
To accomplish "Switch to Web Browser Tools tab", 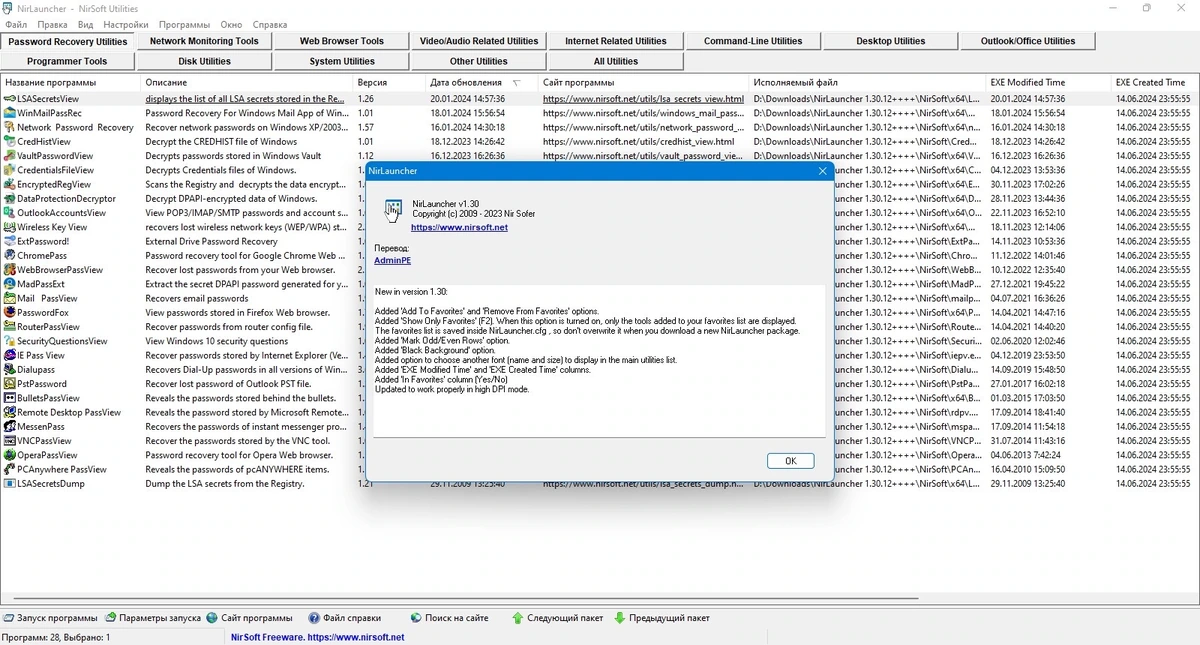I will pyautogui.click(x=342, y=41).
